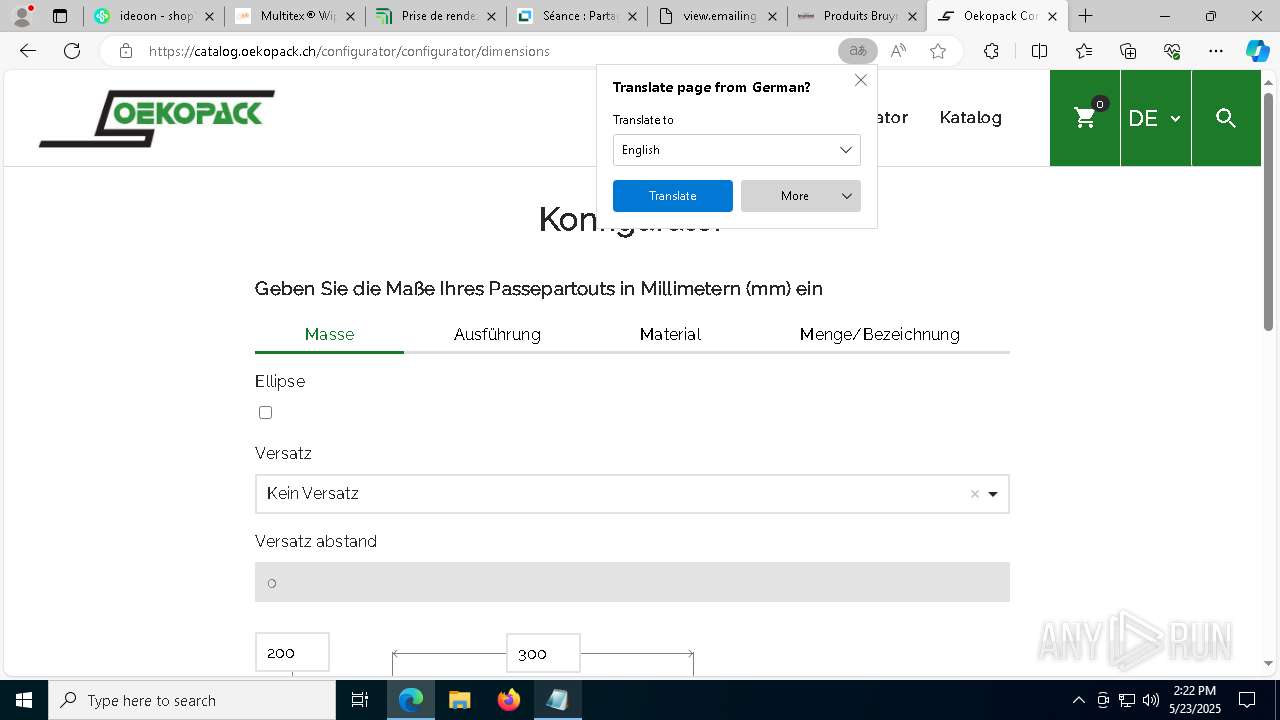
Task: Open Edge Settings and more menu
Action: coord(1216,51)
